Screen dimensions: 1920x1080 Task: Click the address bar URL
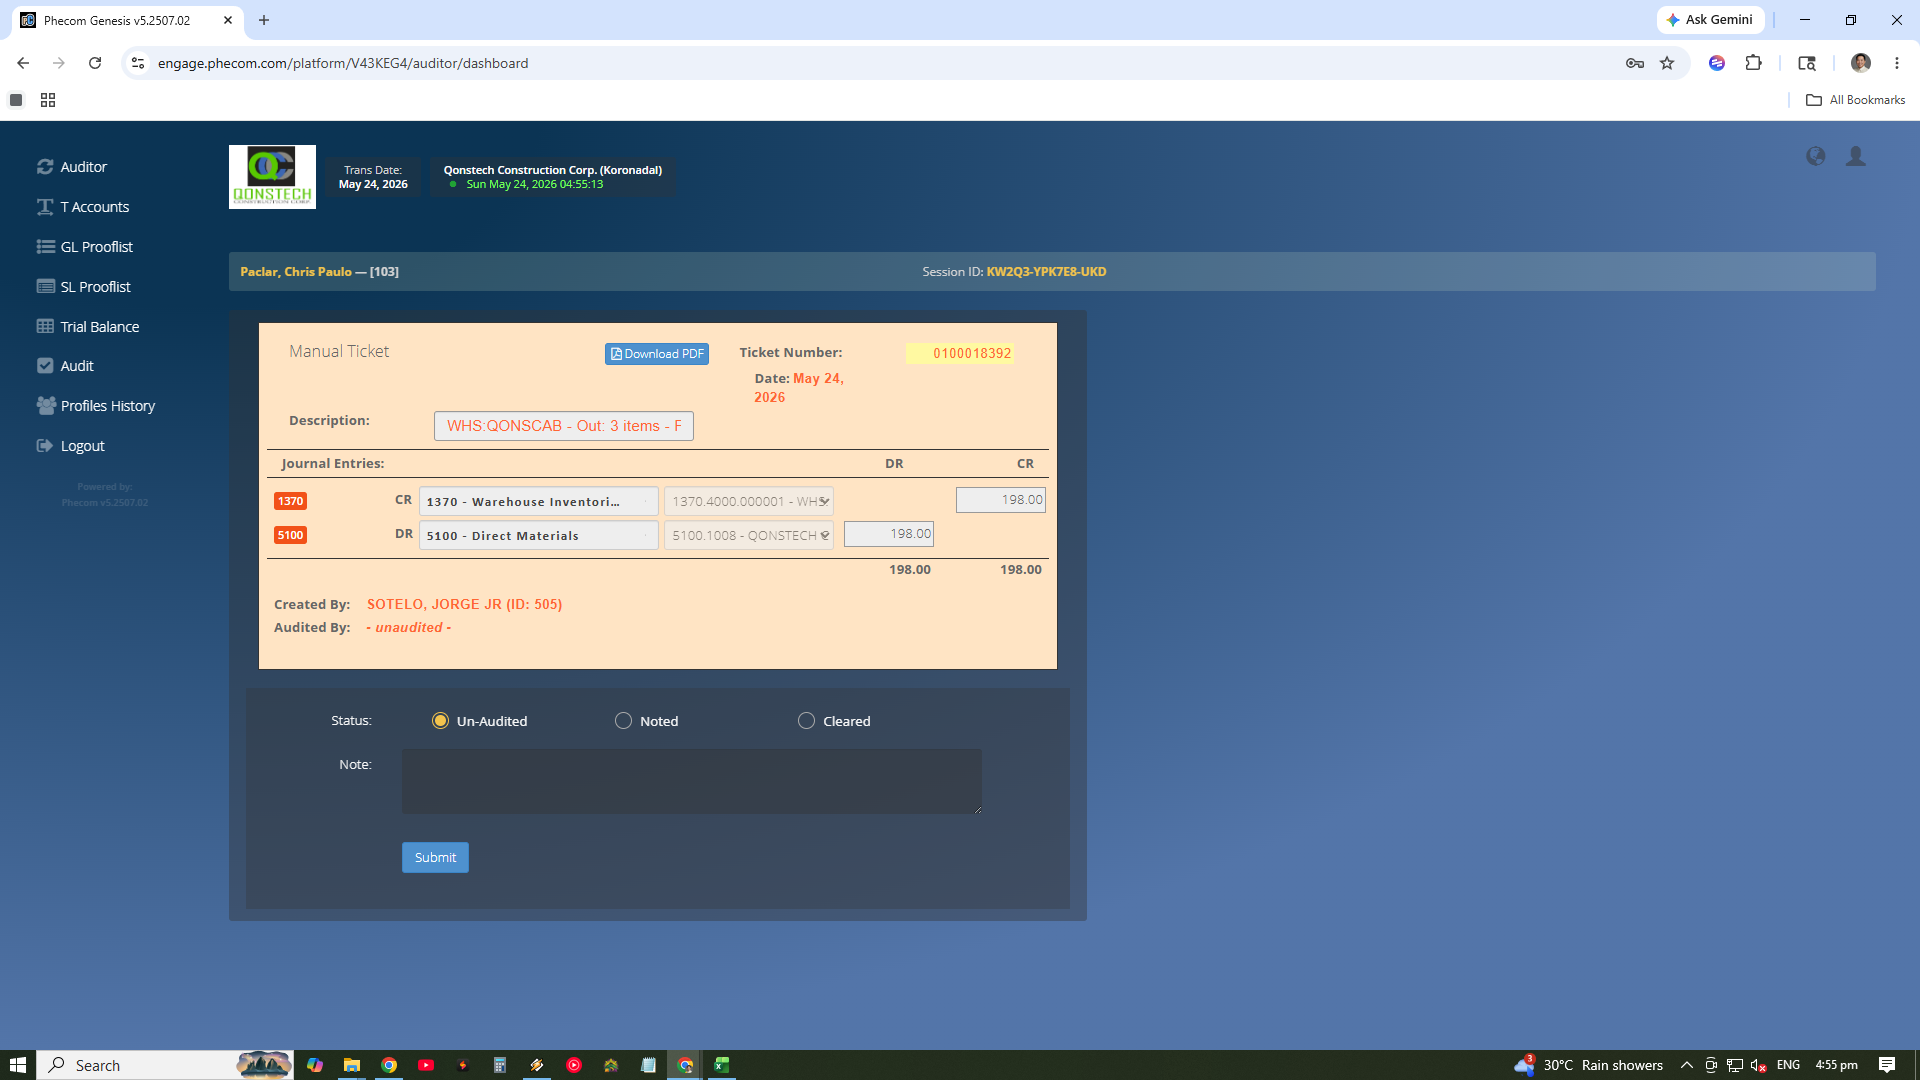[343, 63]
